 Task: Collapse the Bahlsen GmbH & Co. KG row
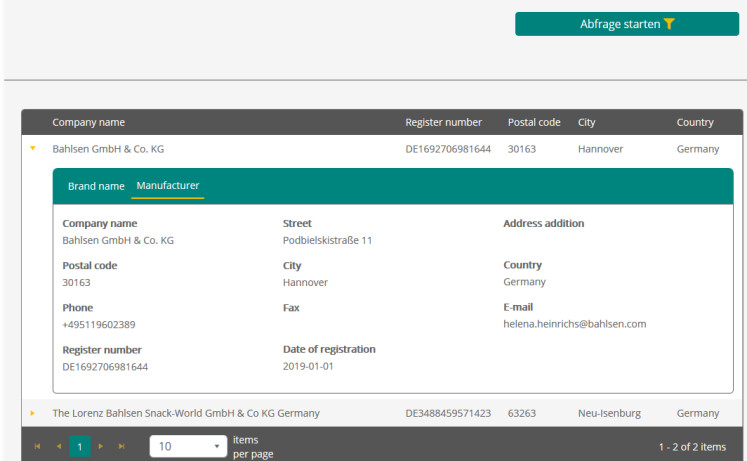coord(32,149)
